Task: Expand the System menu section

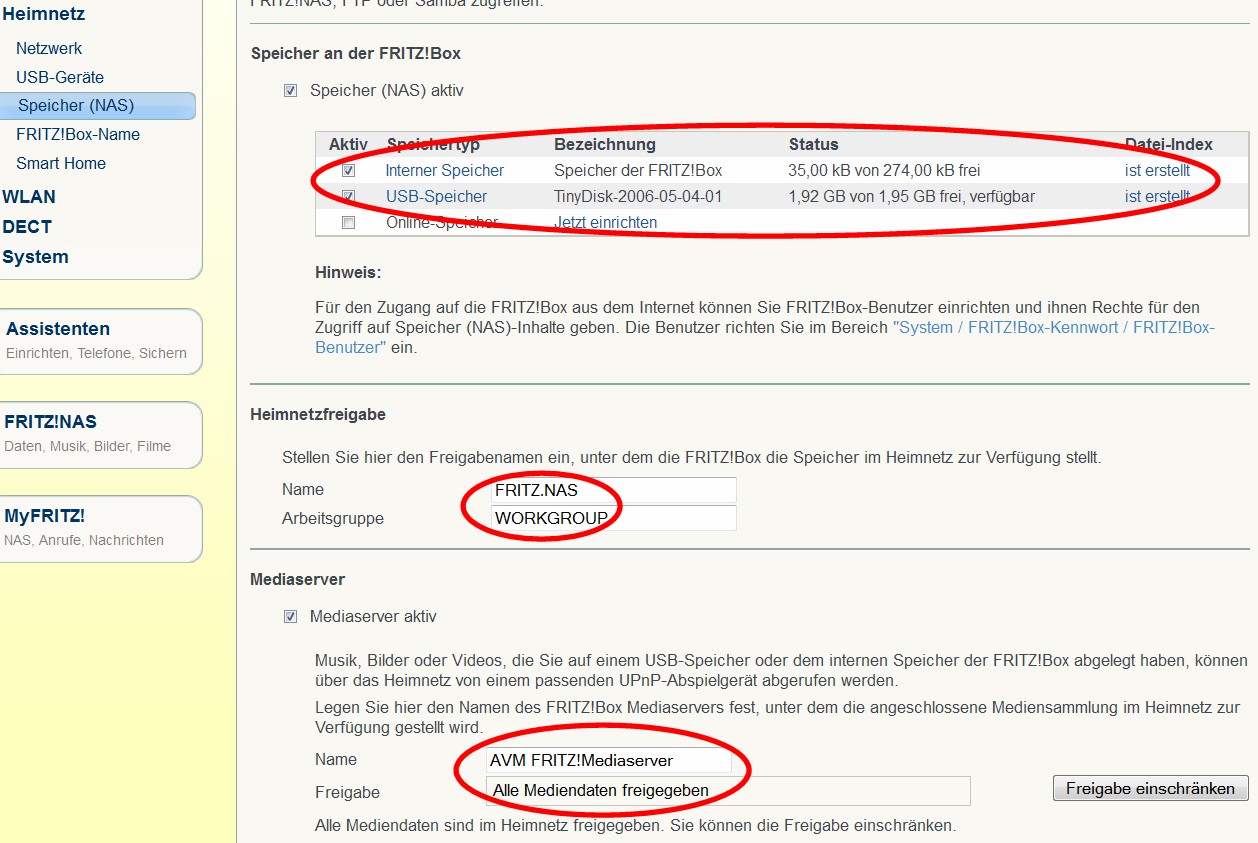Action: (35, 257)
